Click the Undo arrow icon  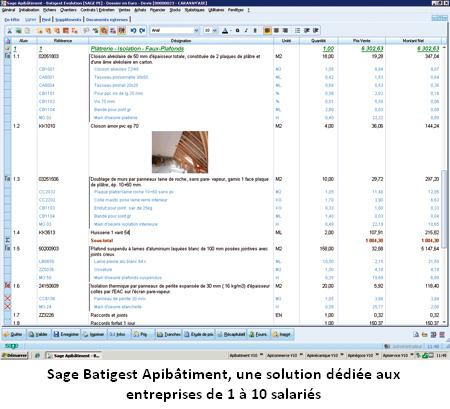(x=133, y=31)
